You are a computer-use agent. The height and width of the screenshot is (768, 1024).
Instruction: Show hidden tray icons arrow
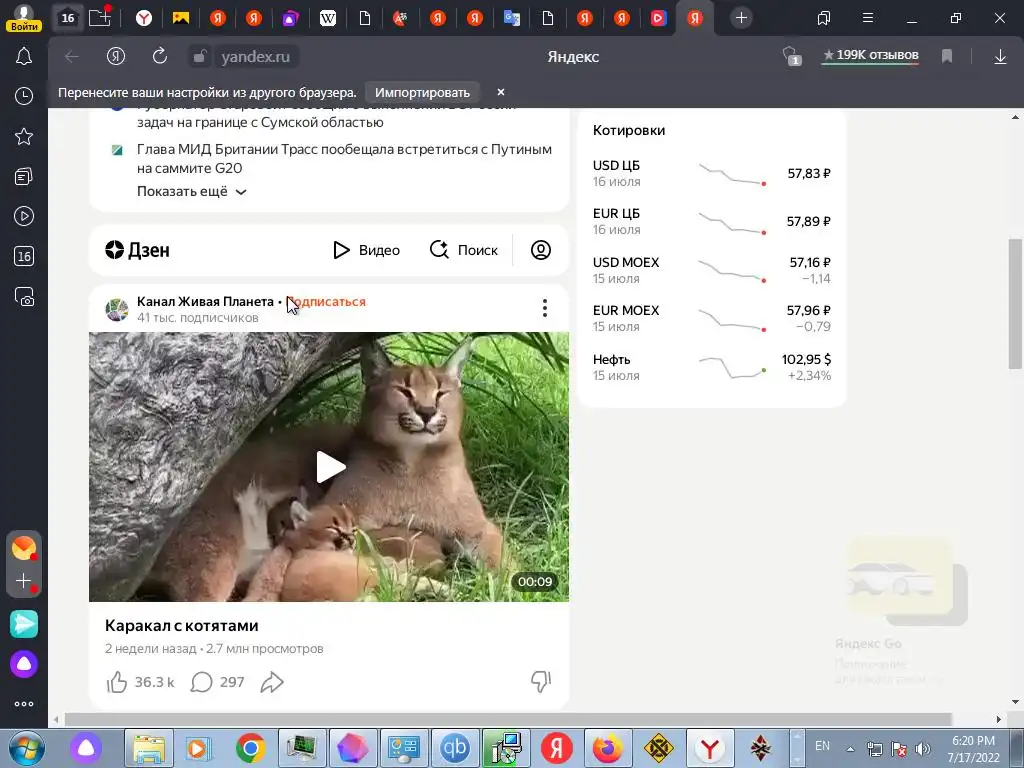(850, 749)
